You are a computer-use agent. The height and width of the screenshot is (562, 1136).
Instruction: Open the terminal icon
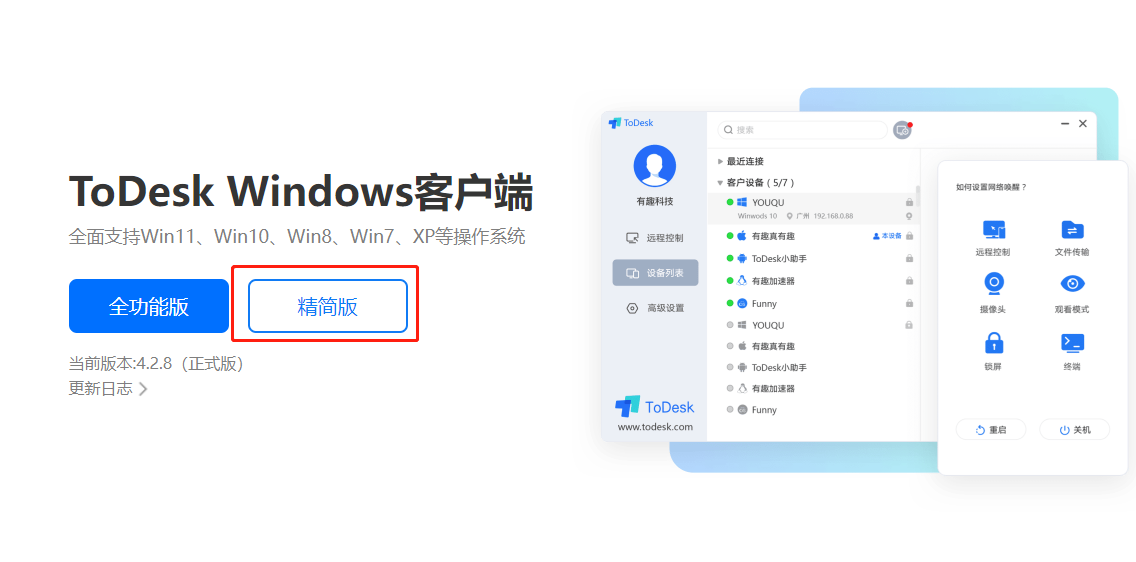[x=1072, y=343]
